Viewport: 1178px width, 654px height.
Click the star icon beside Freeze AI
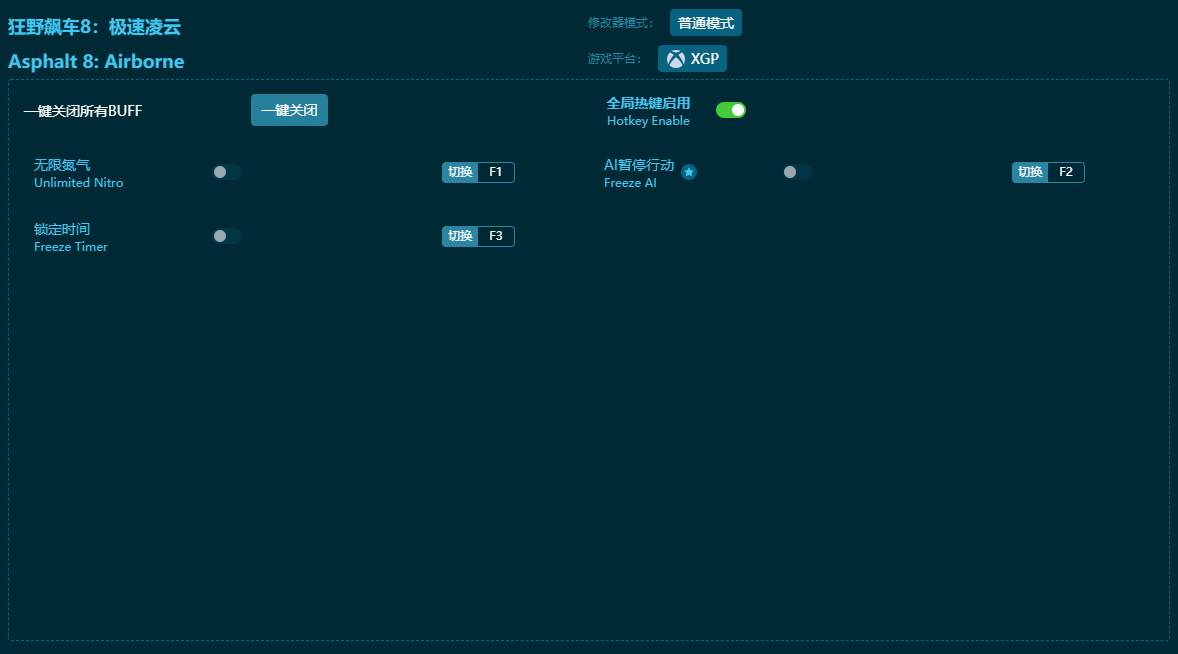pyautogui.click(x=689, y=172)
